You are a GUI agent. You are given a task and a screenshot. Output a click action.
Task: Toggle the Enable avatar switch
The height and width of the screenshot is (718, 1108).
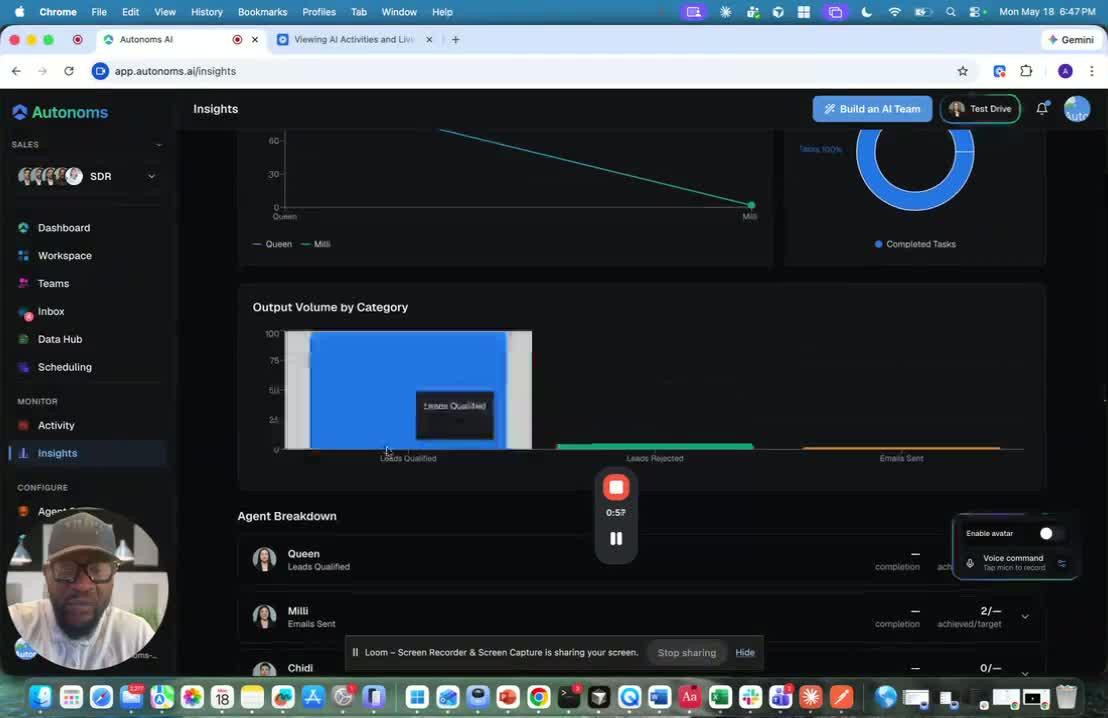pos(1050,534)
